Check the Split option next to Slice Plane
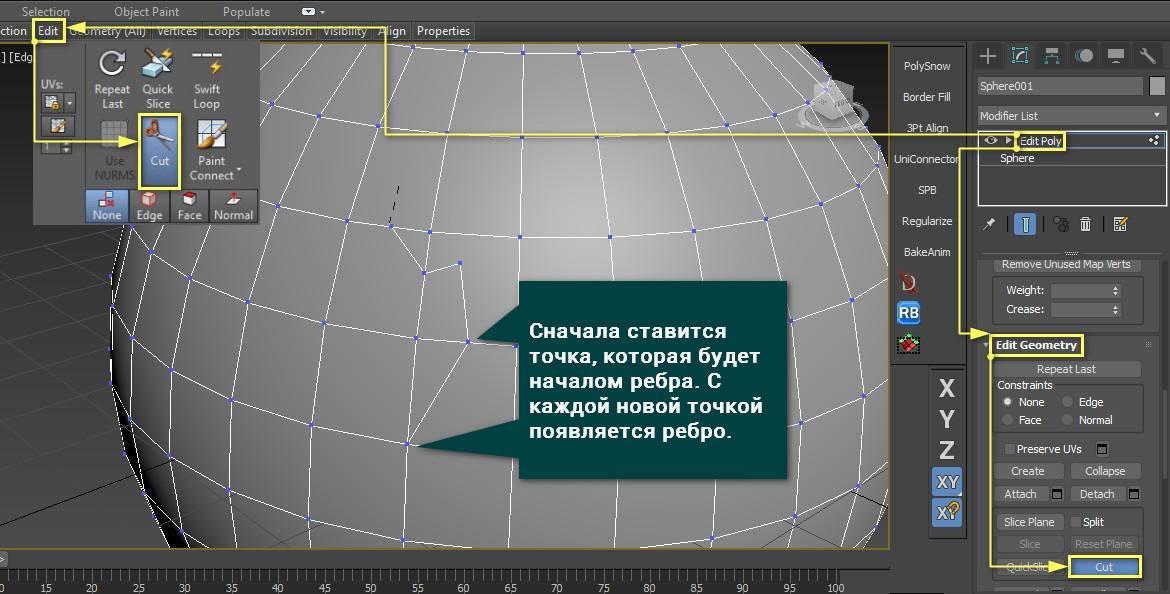 1076,522
